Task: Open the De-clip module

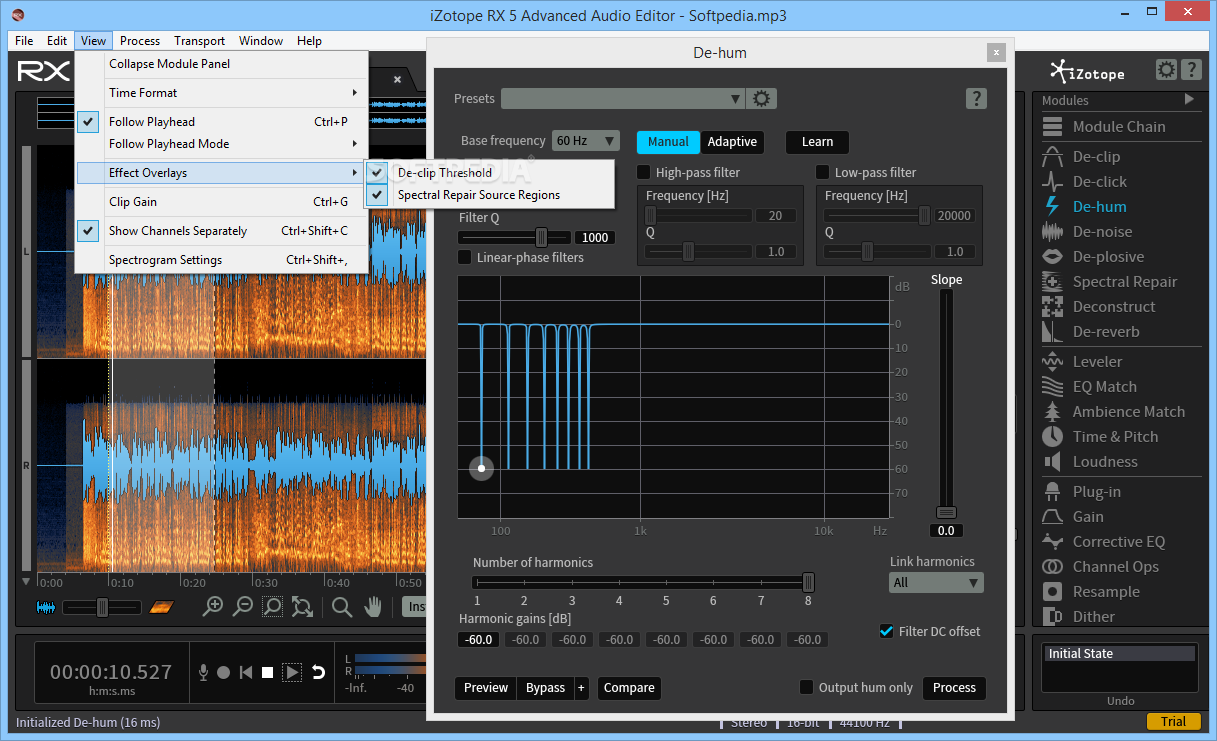Action: 1096,157
